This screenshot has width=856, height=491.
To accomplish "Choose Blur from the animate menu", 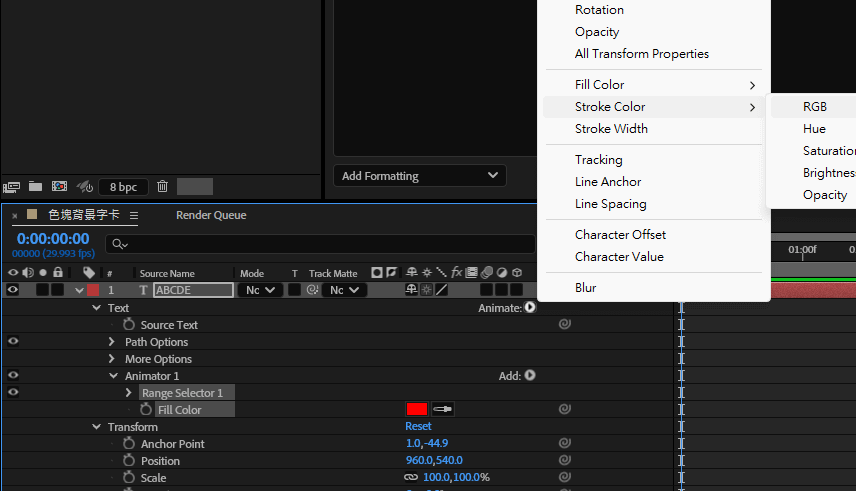I will [586, 288].
